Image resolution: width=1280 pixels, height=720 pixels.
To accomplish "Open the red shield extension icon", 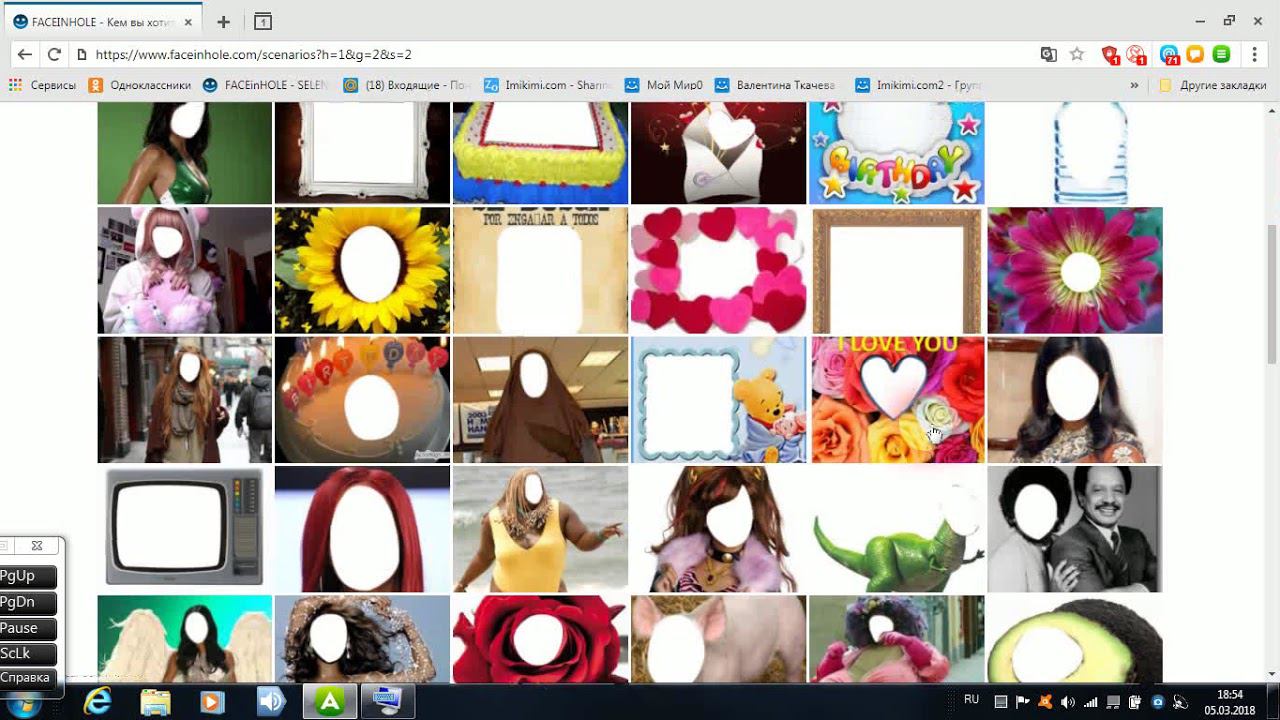I will (x=1109, y=55).
